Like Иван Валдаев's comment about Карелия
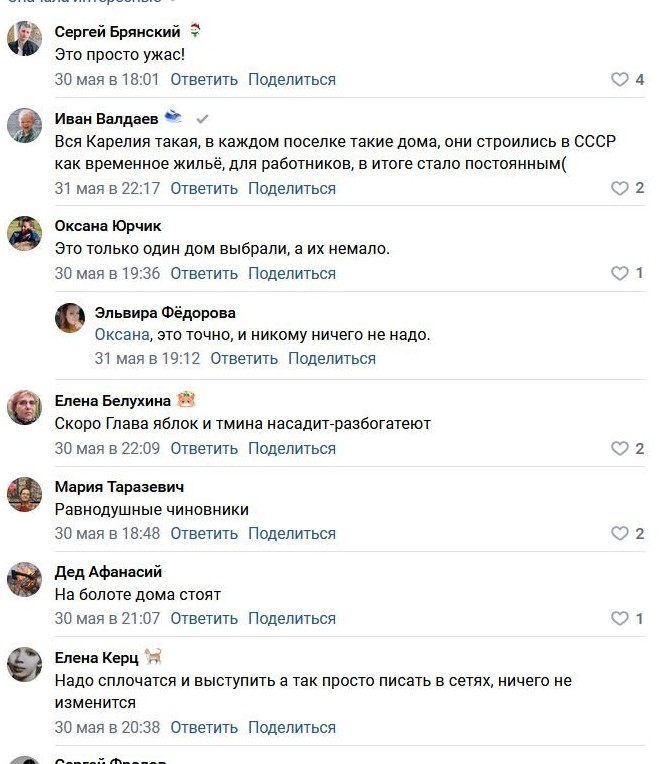The image size is (665, 764). click(x=619, y=188)
